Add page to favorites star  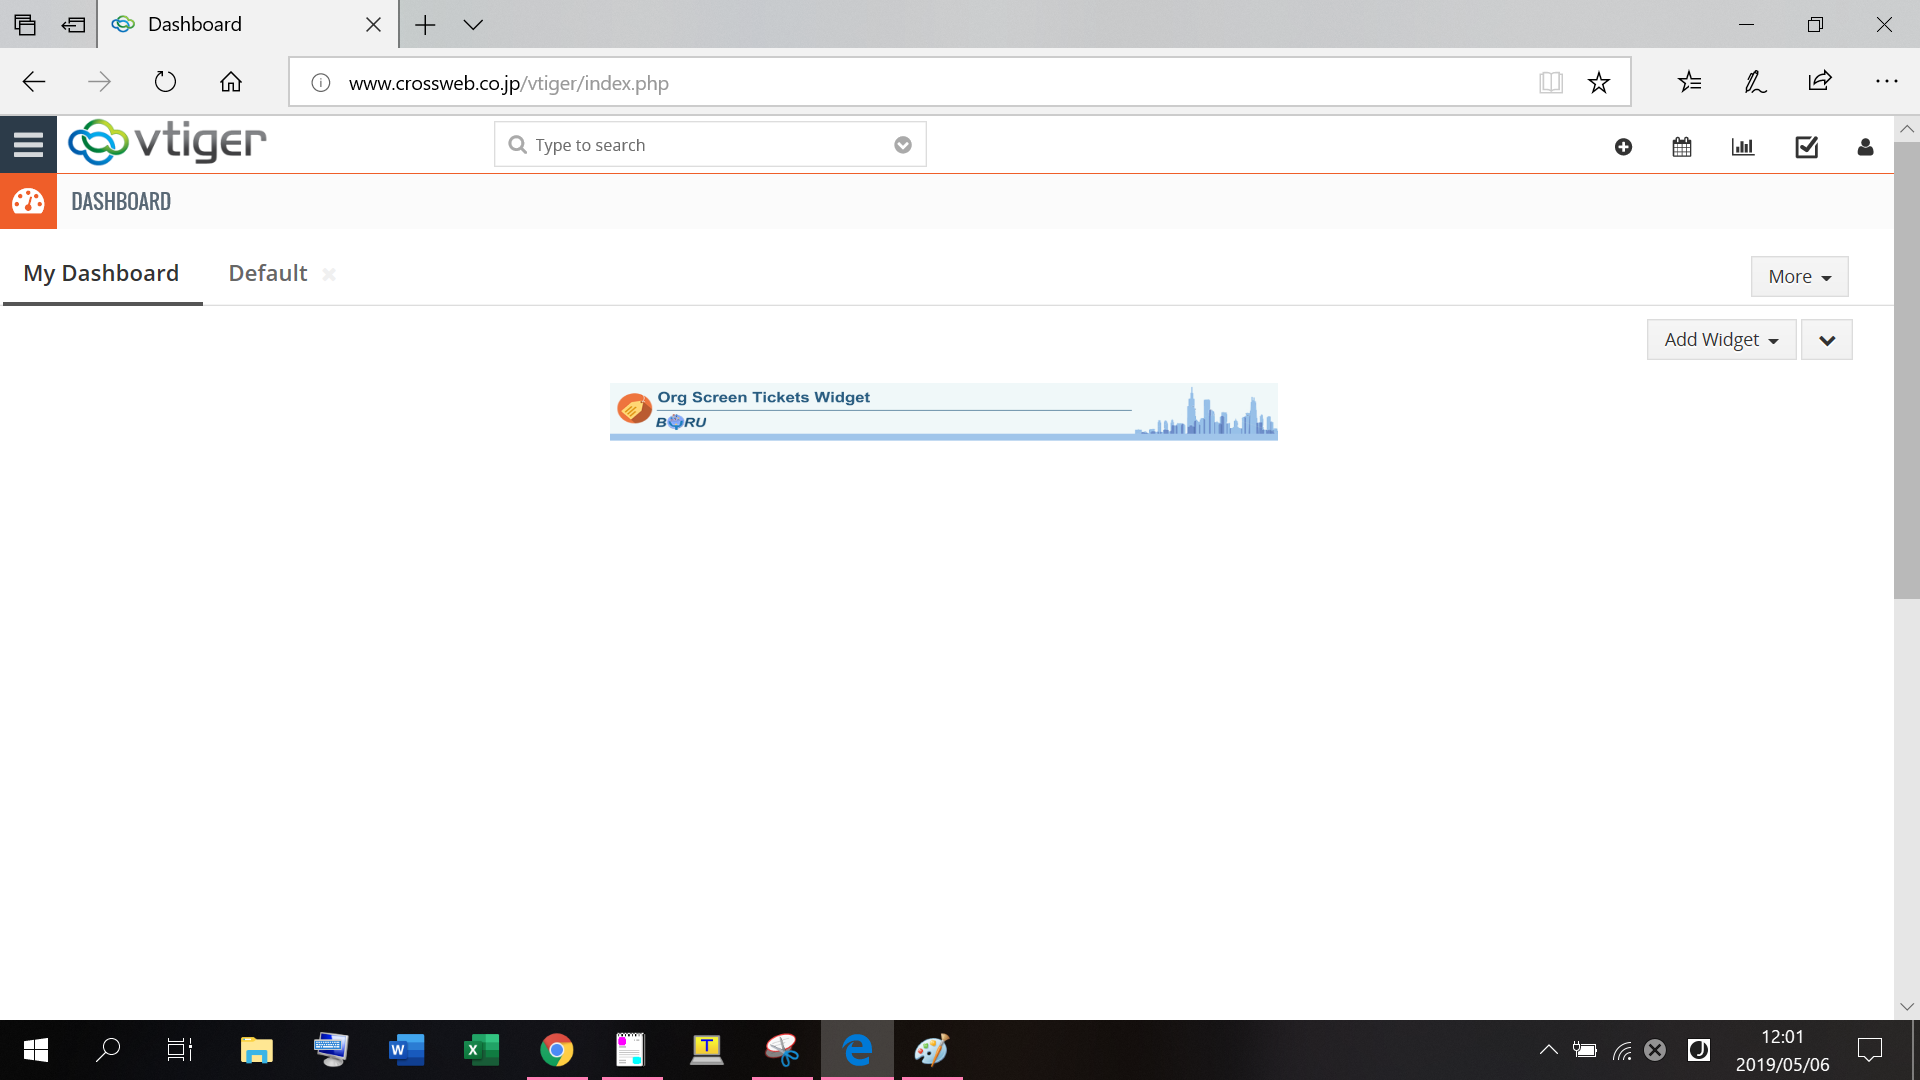pos(1599,83)
